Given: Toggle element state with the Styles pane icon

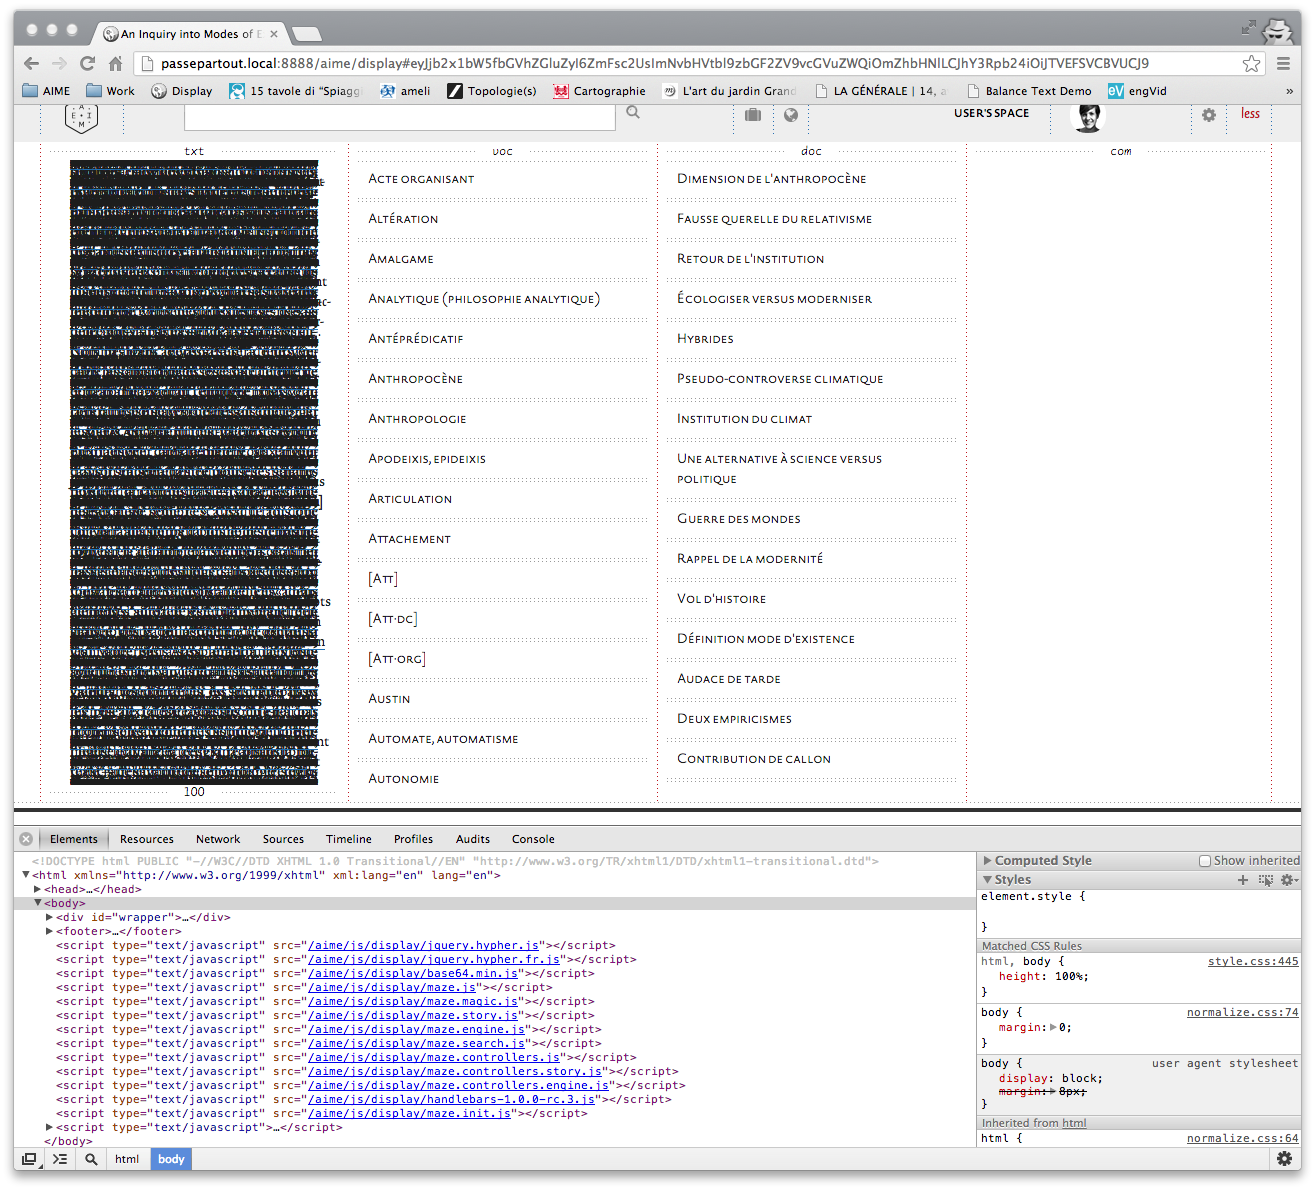Looking at the screenshot, I should [1266, 880].
